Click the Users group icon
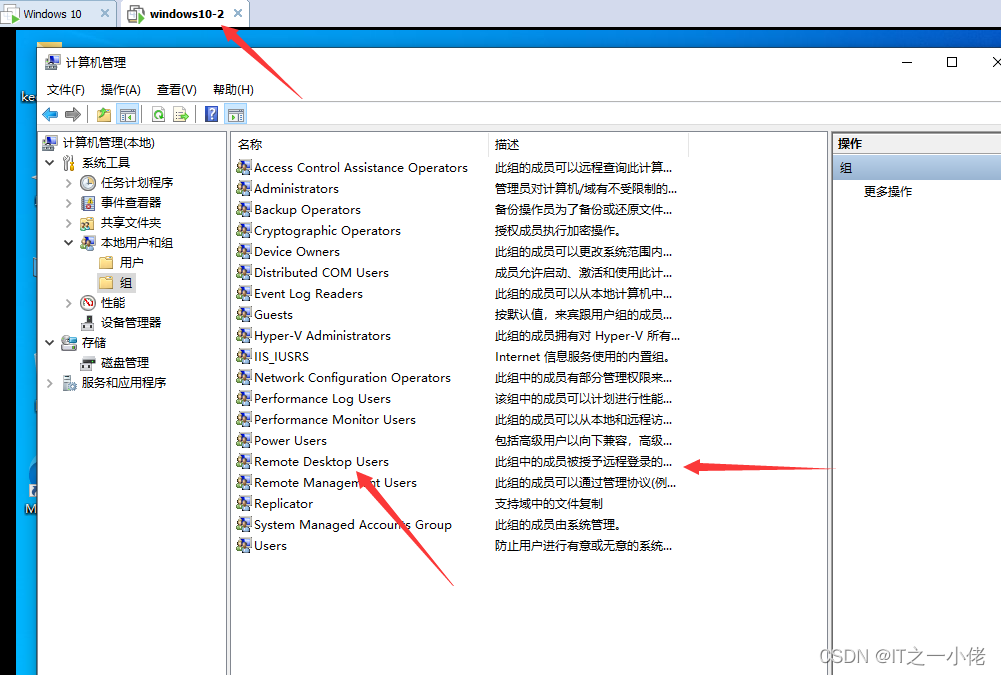 point(243,545)
